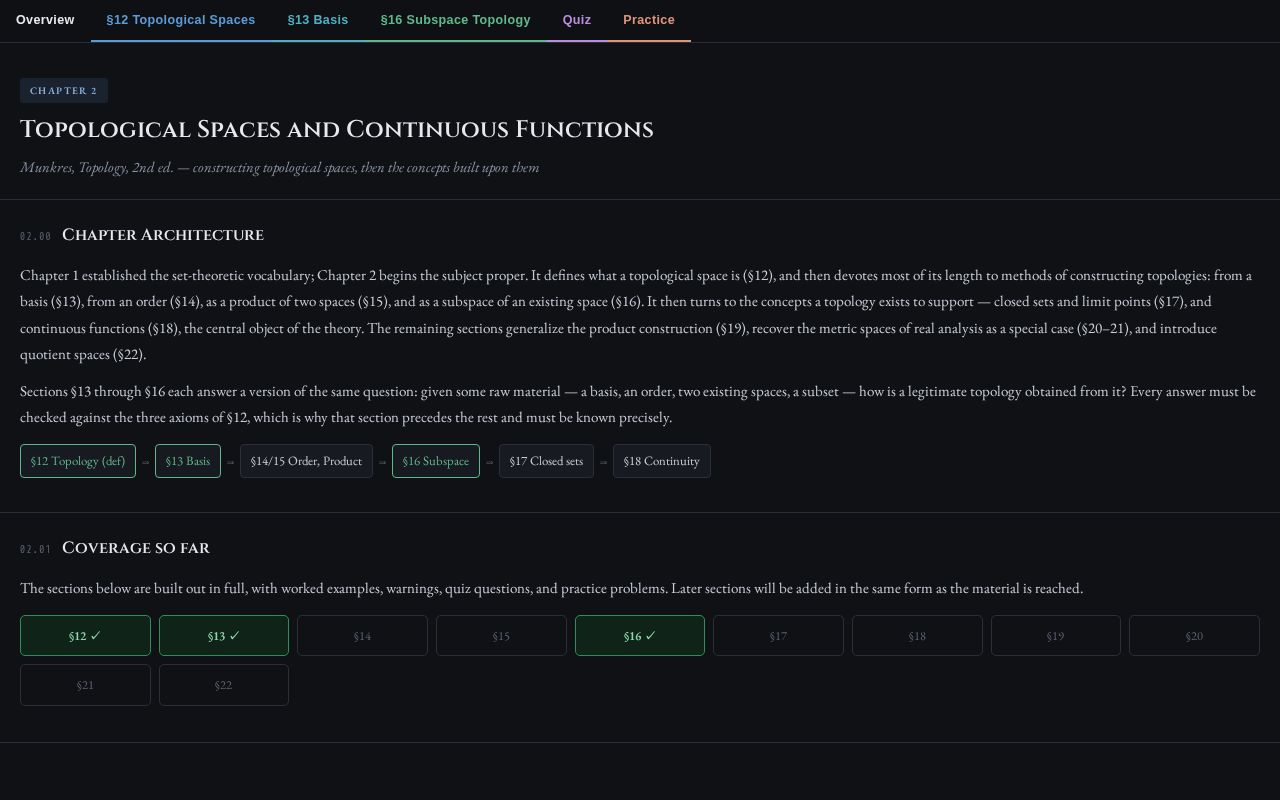This screenshot has height=800, width=1280.
Task: Switch to §12 Topological Spaces tab
Action: point(181,20)
